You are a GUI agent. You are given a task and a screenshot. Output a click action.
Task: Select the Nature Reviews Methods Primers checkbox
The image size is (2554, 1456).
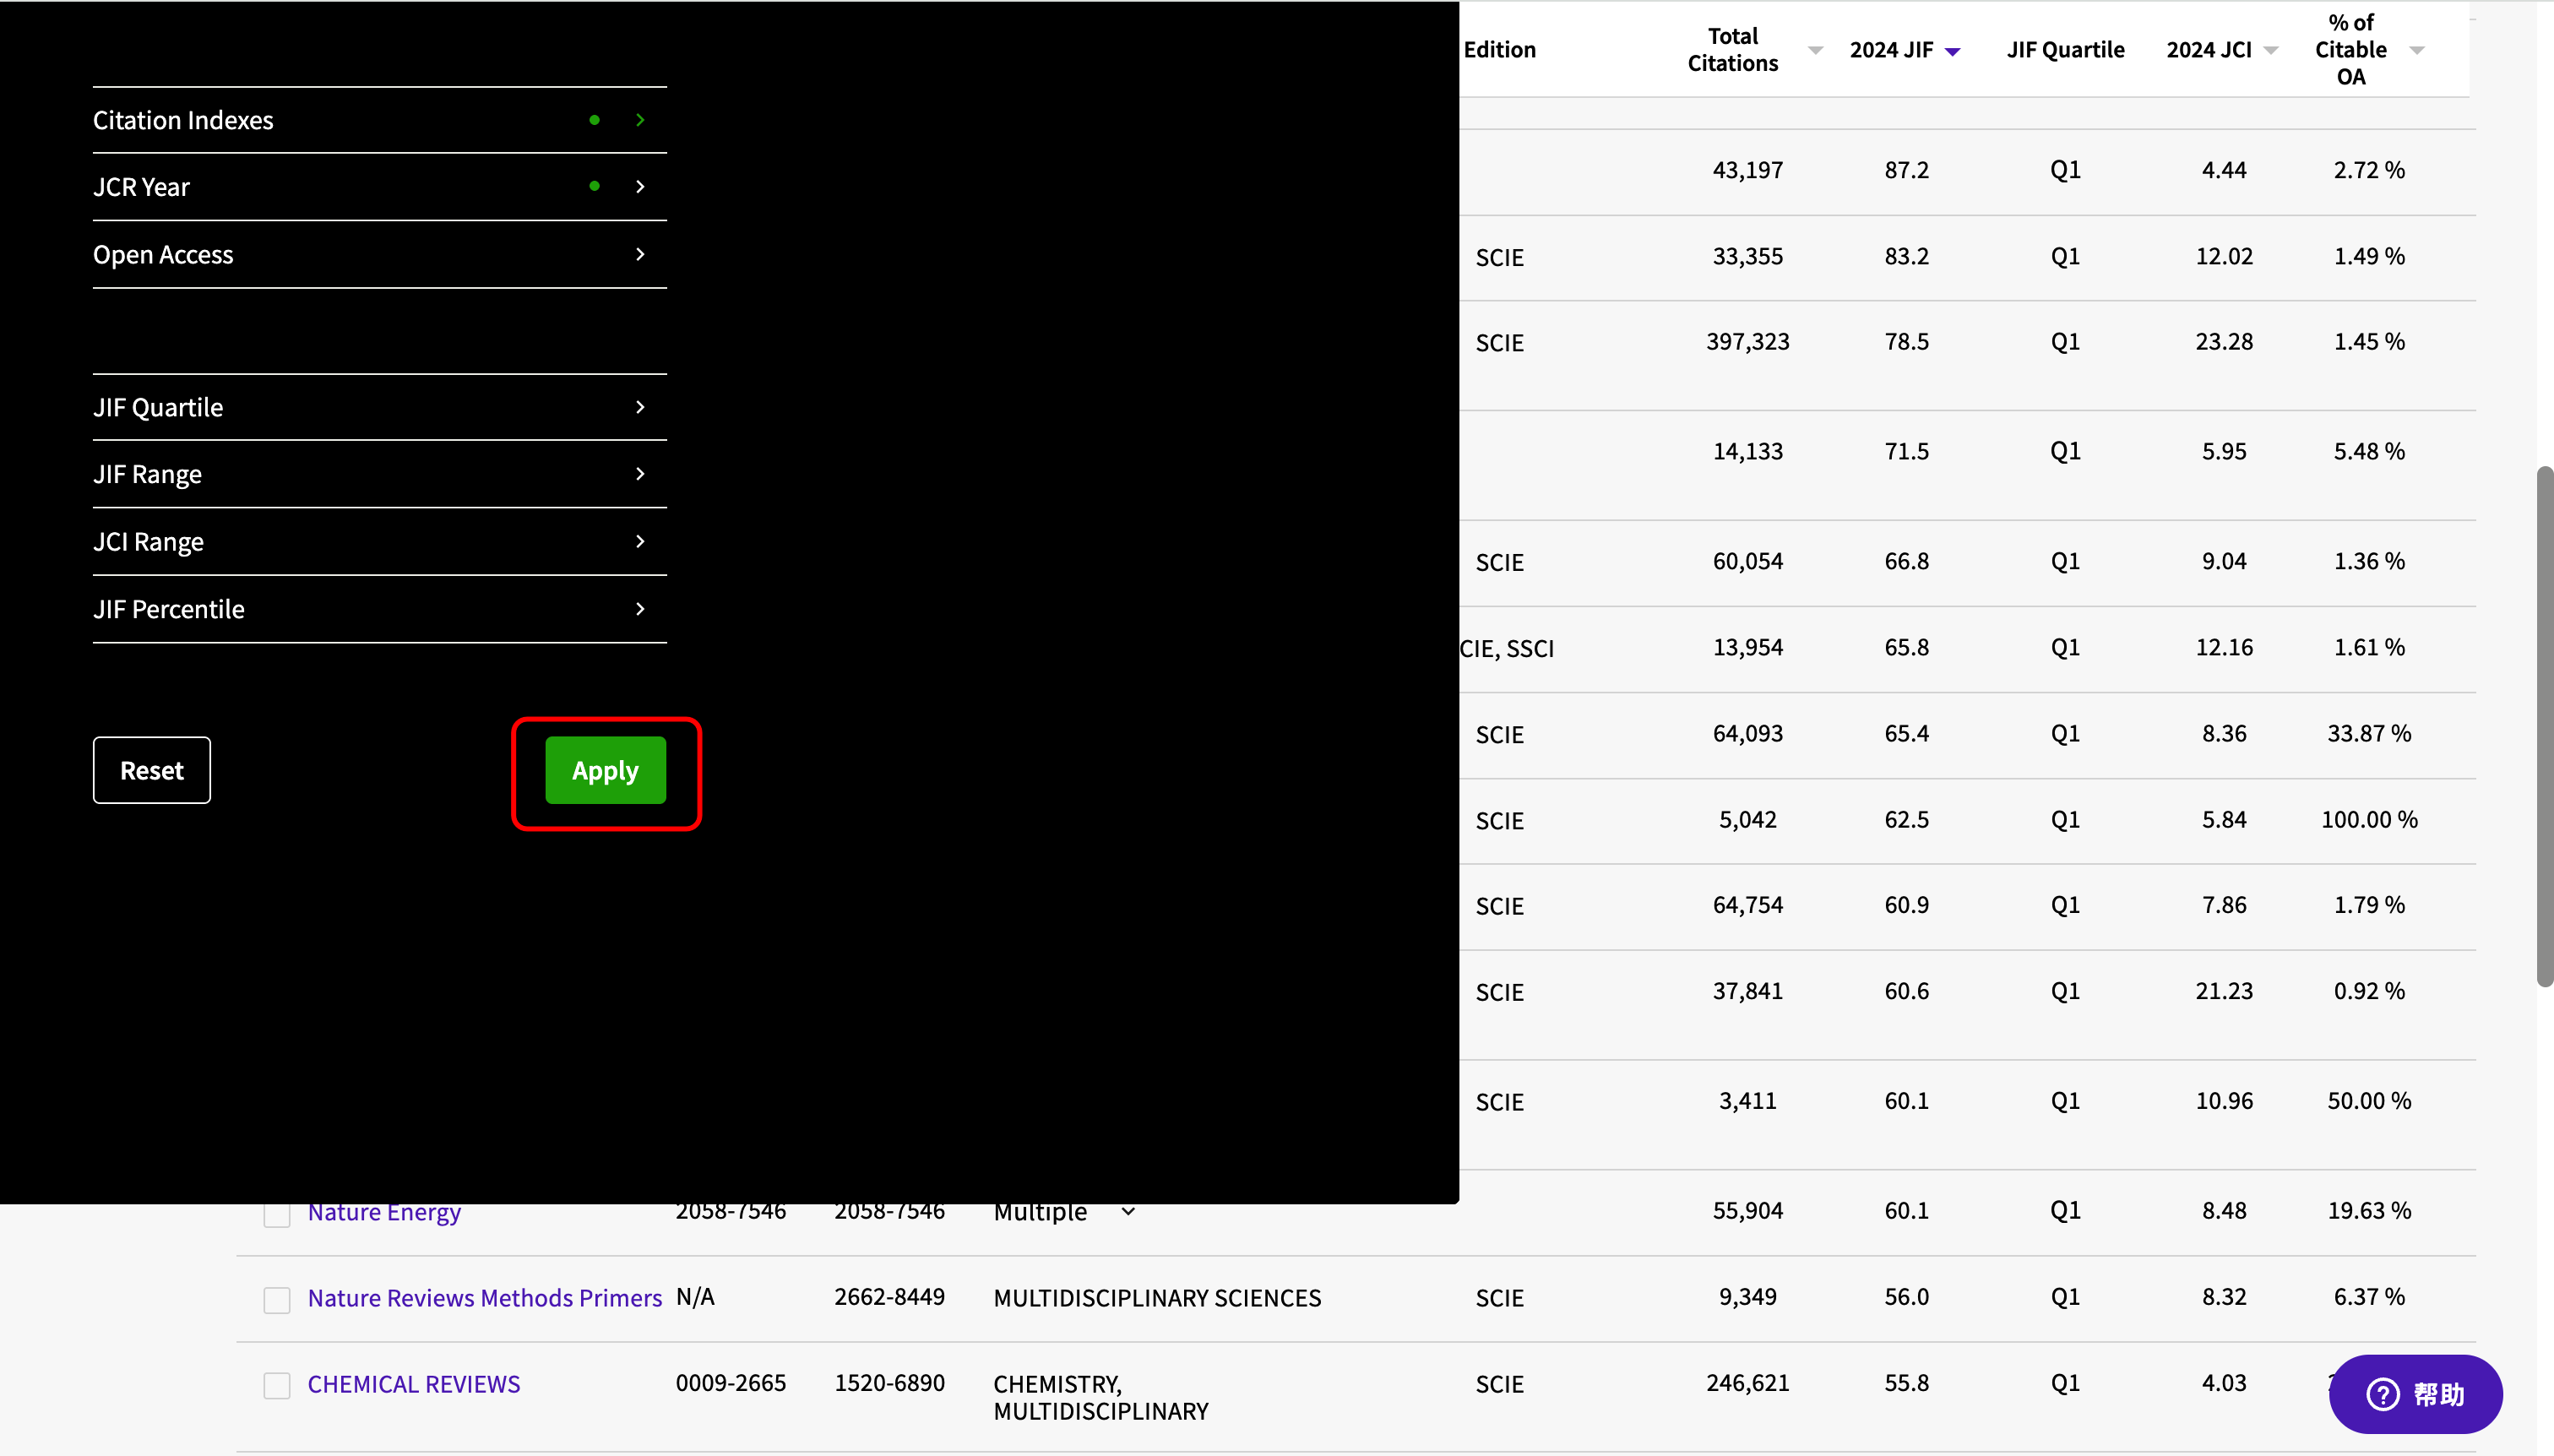(277, 1299)
